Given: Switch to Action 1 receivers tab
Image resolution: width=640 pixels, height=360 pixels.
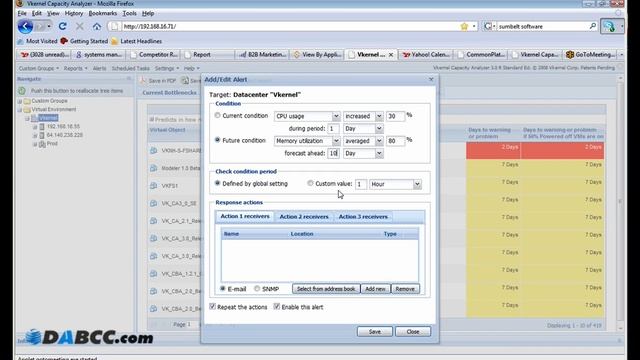Looking at the screenshot, I should pos(245,216).
